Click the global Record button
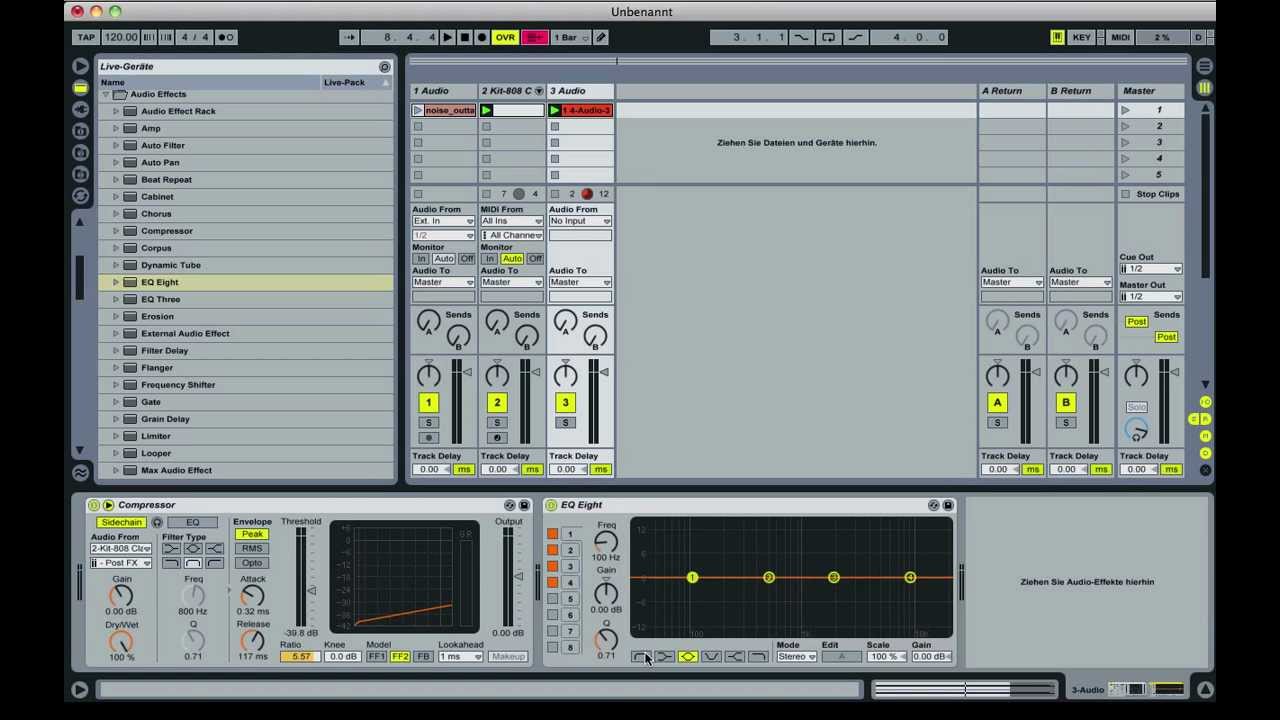The height and width of the screenshot is (720, 1280). coord(481,37)
